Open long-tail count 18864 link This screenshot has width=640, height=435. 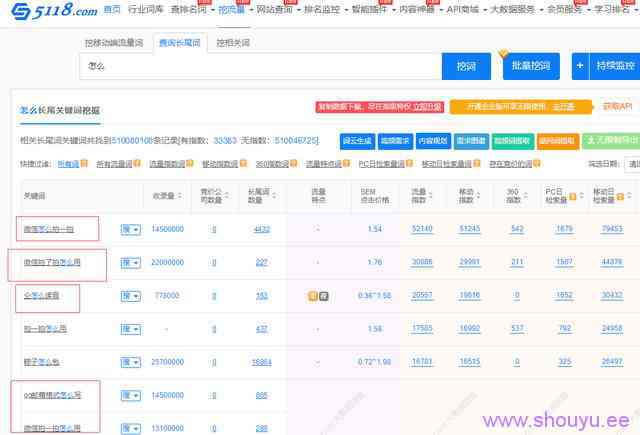pyautogui.click(x=262, y=362)
